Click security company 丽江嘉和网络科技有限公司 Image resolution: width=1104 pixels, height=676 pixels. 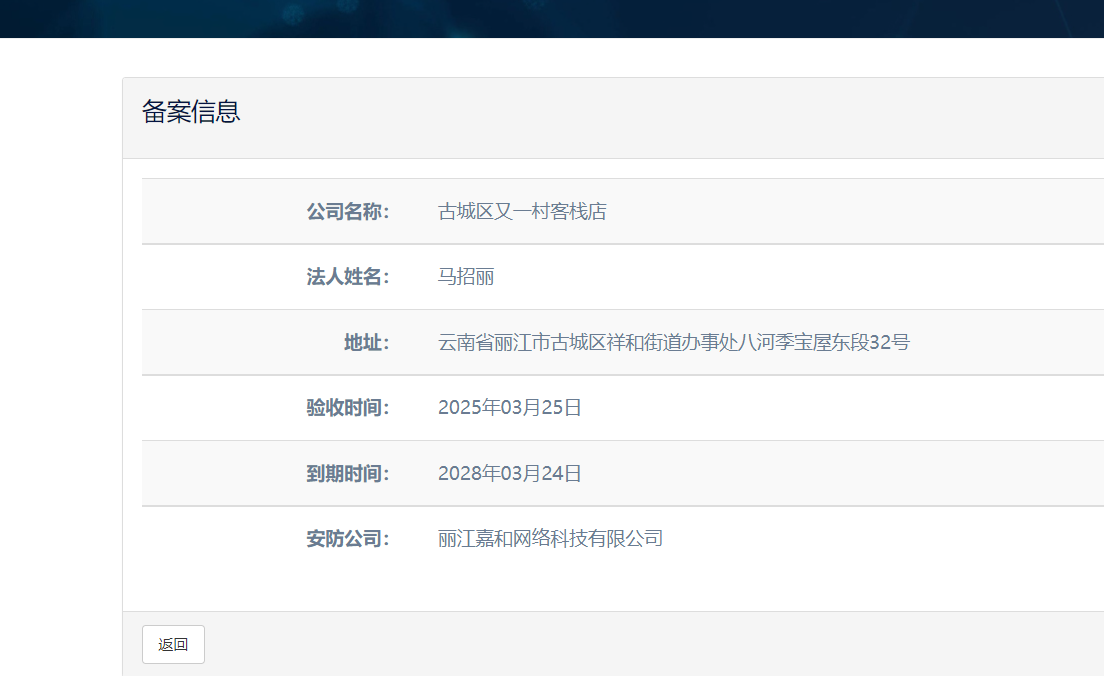550,539
